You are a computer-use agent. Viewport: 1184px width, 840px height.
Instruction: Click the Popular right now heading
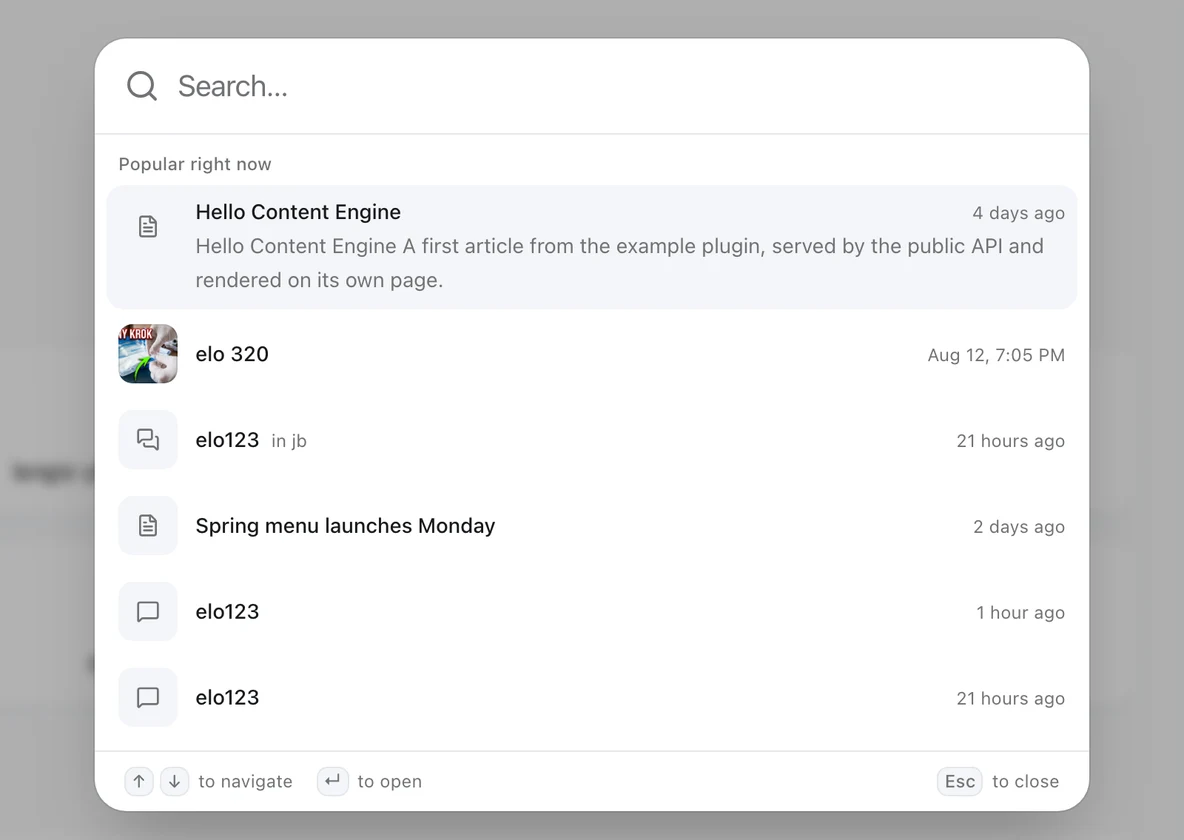tap(195, 164)
